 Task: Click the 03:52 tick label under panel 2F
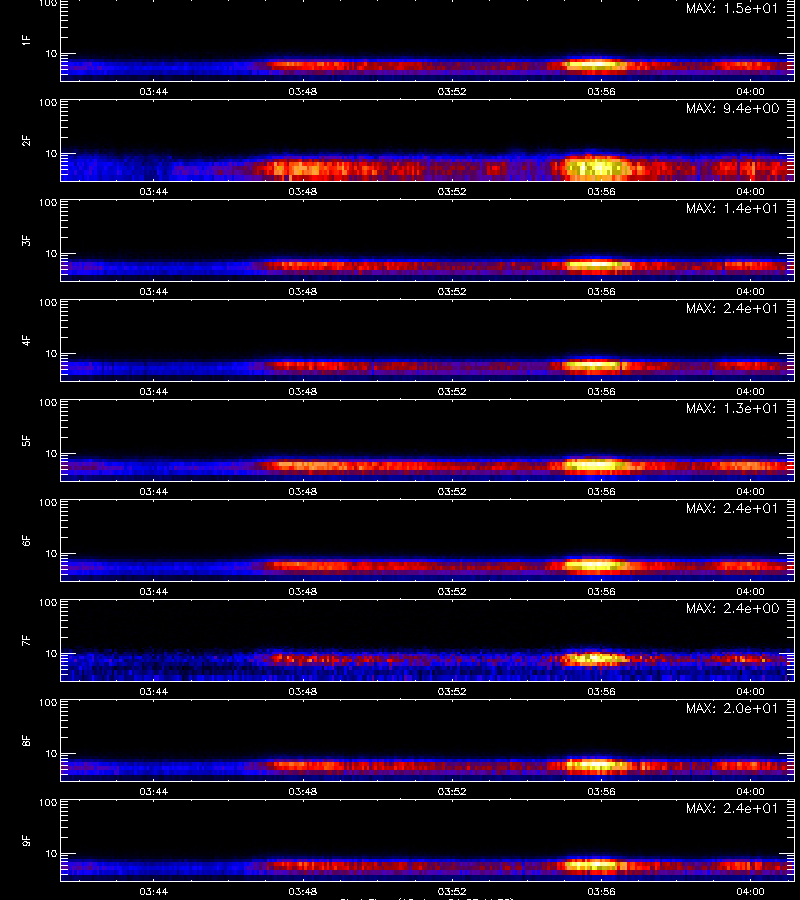click(452, 192)
